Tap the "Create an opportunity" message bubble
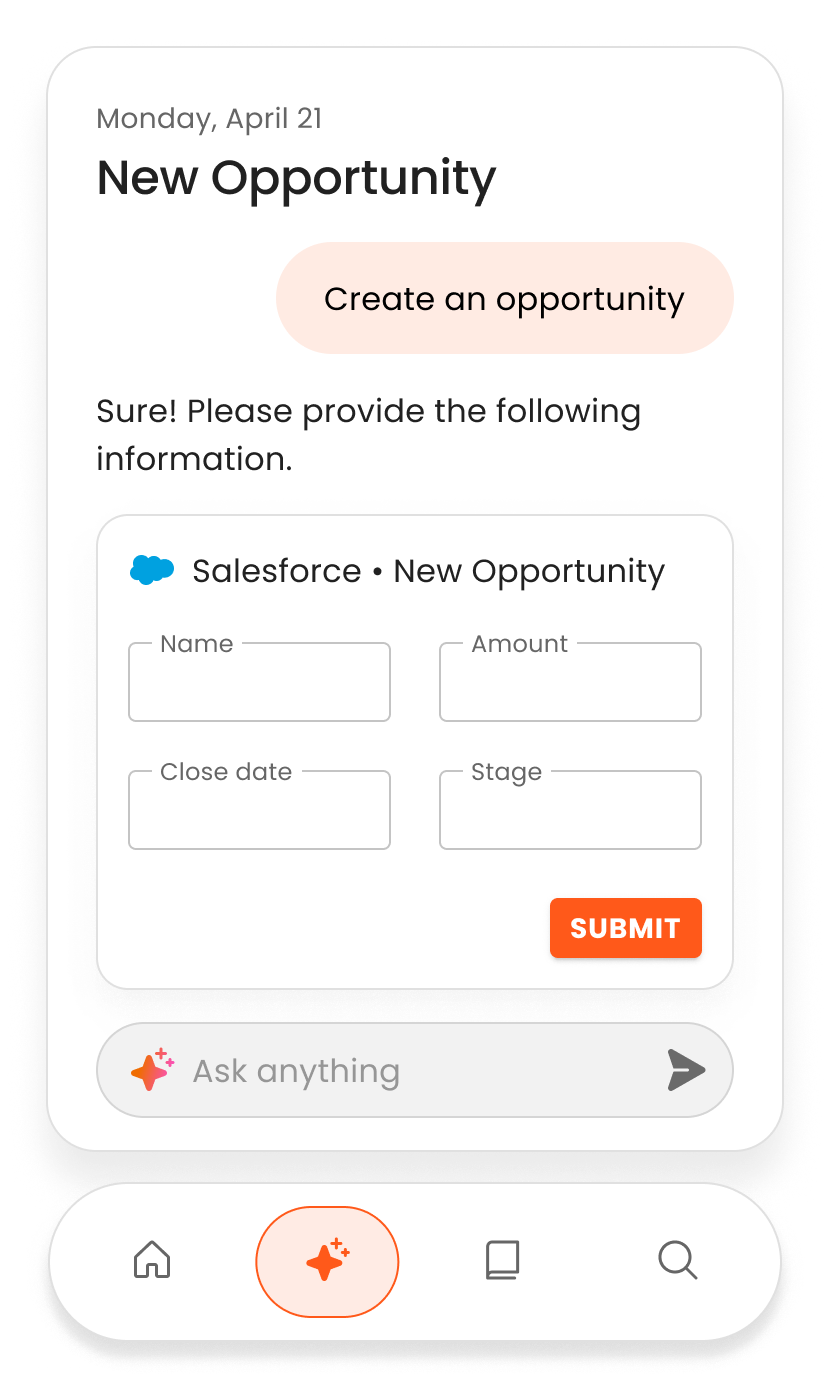Viewport: 830px width, 1392px height. [504, 299]
